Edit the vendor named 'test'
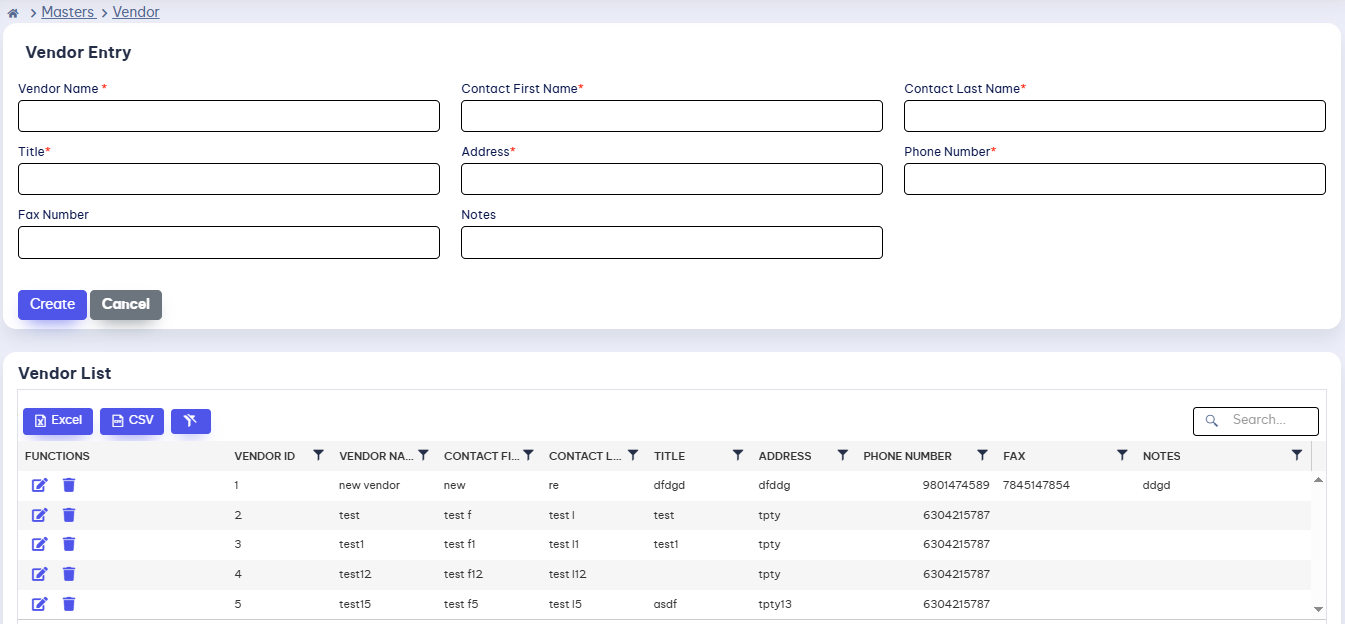1345x624 pixels. (40, 515)
